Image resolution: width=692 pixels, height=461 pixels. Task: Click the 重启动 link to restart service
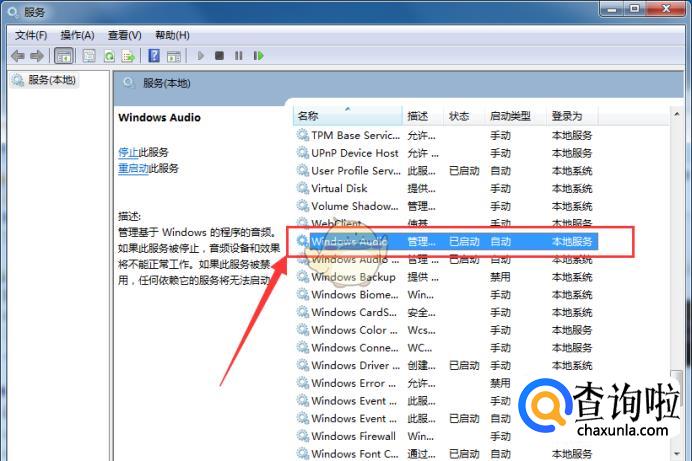coord(133,169)
